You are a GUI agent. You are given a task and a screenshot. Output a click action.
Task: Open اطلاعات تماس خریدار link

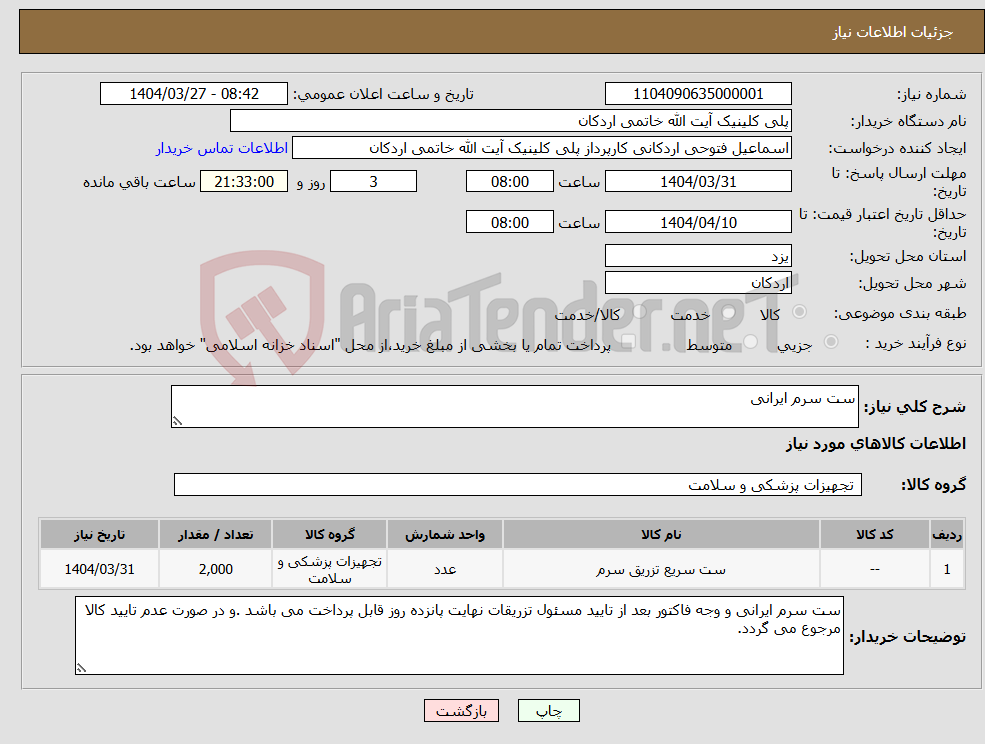(222, 148)
